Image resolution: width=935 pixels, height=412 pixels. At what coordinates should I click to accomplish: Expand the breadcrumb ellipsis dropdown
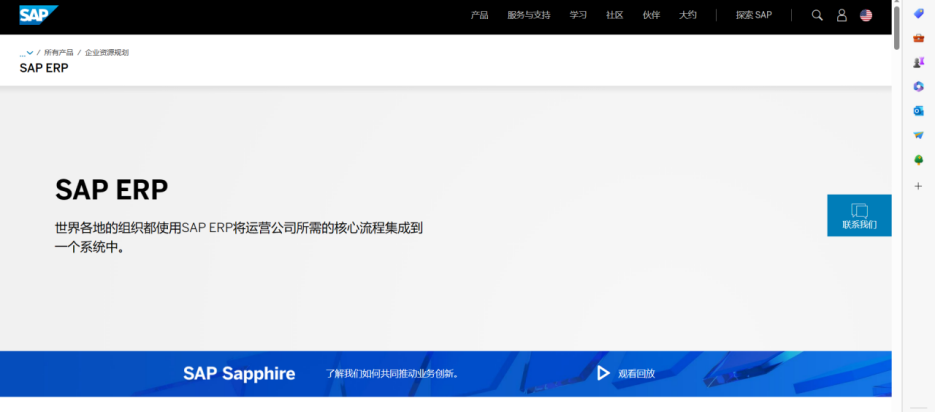coord(26,53)
